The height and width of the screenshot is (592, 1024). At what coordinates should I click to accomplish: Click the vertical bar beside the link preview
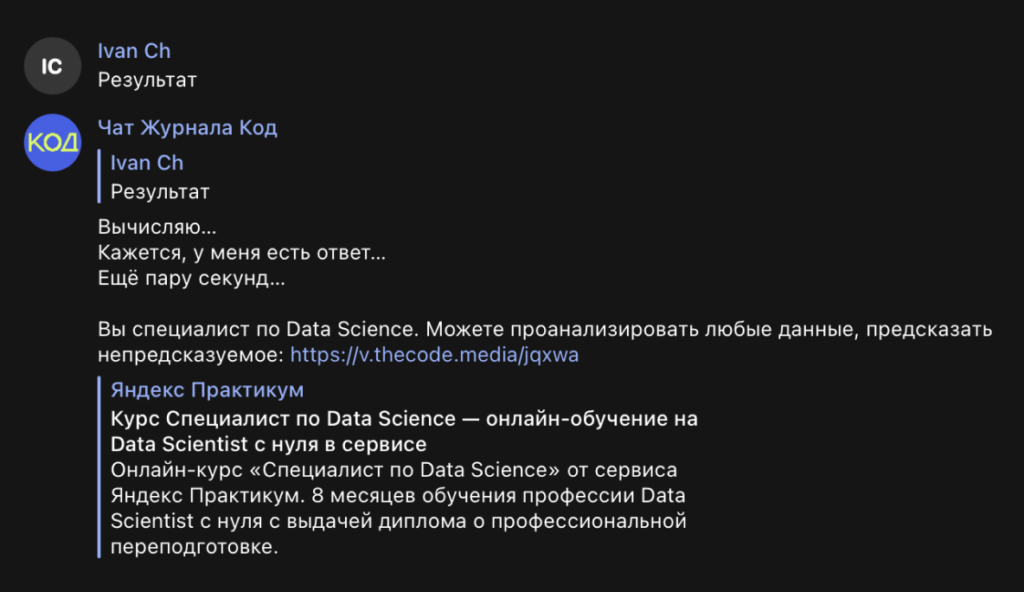click(97, 465)
